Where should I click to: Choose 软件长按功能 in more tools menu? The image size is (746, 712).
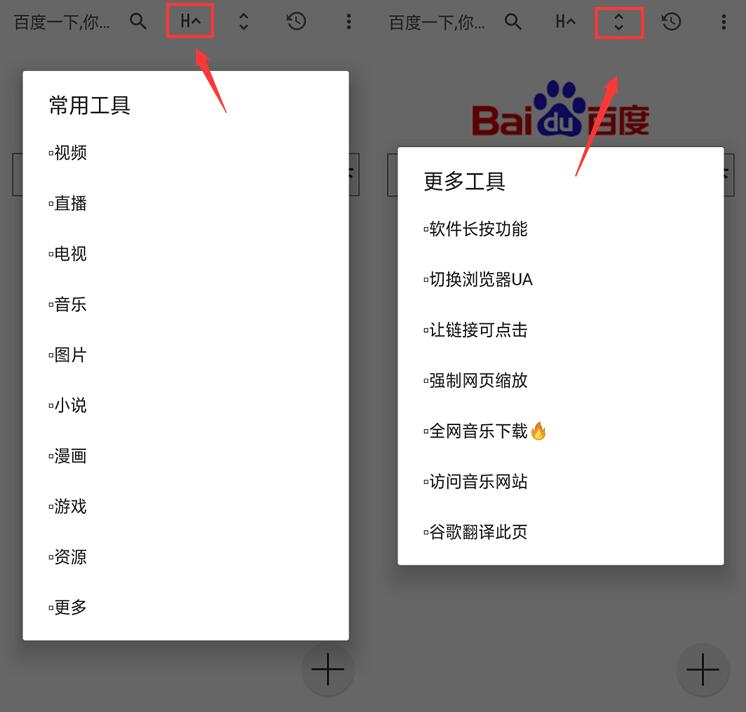click(x=475, y=229)
